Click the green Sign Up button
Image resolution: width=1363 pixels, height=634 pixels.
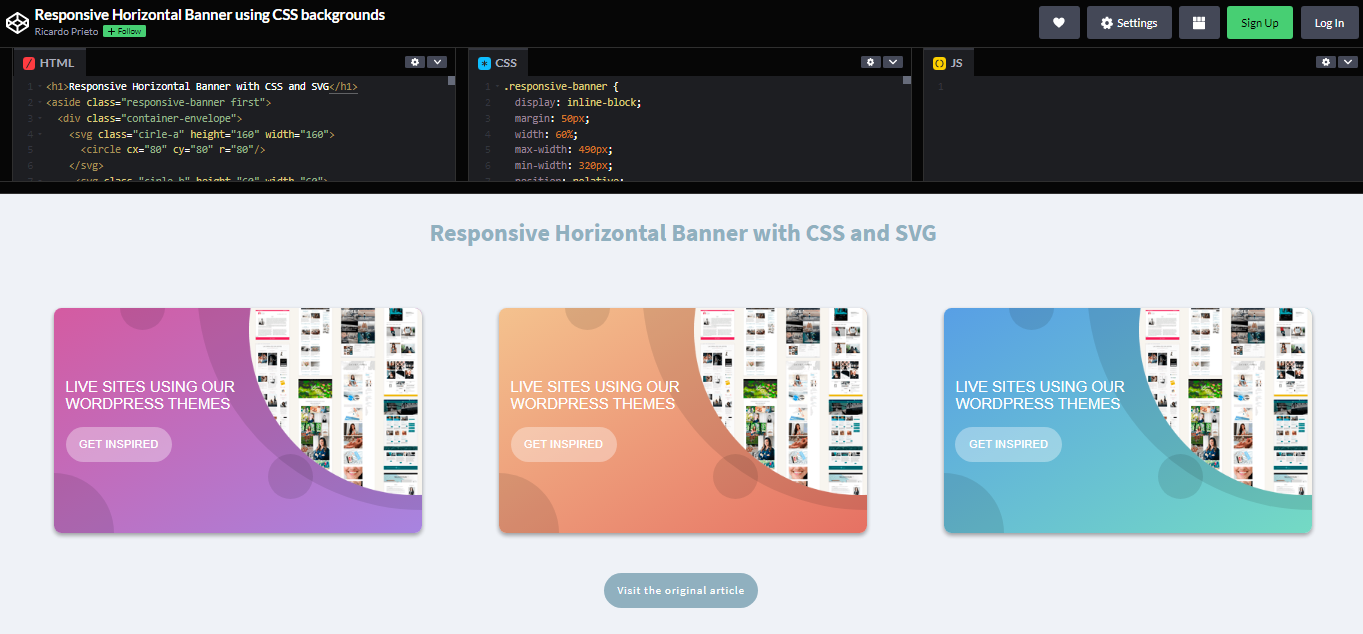[x=1259, y=22]
